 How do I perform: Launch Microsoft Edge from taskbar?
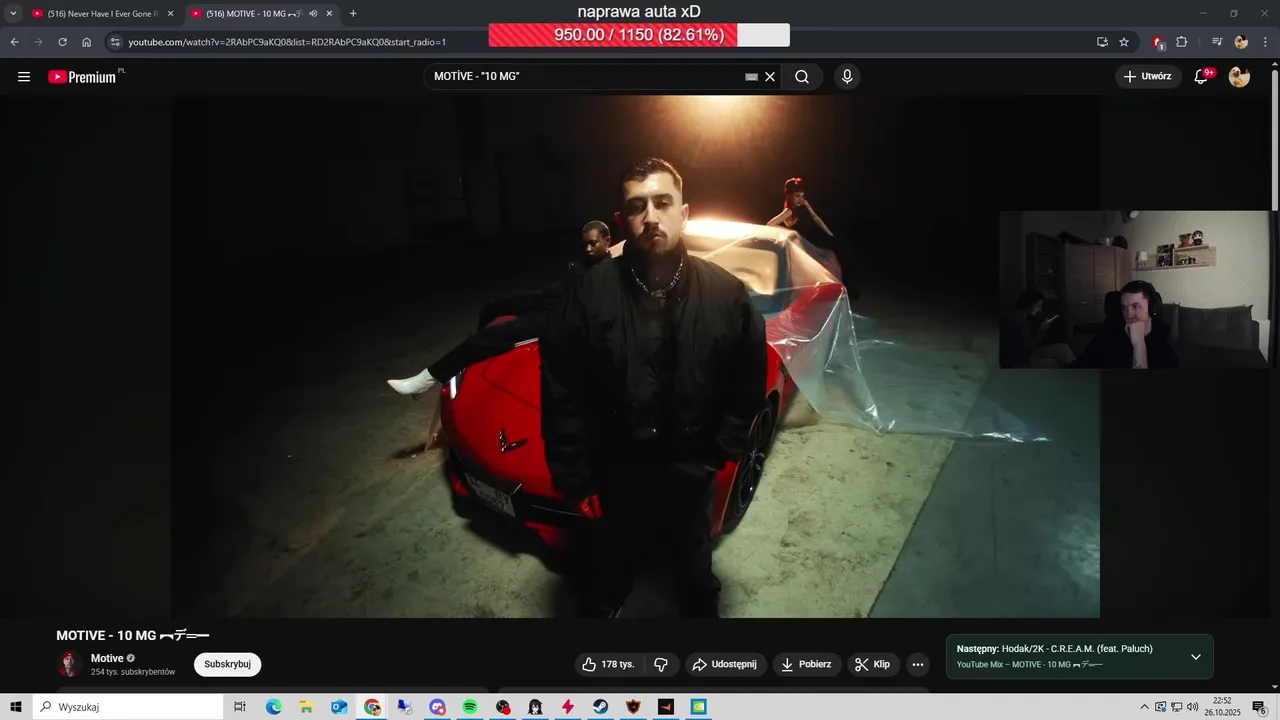coord(273,707)
